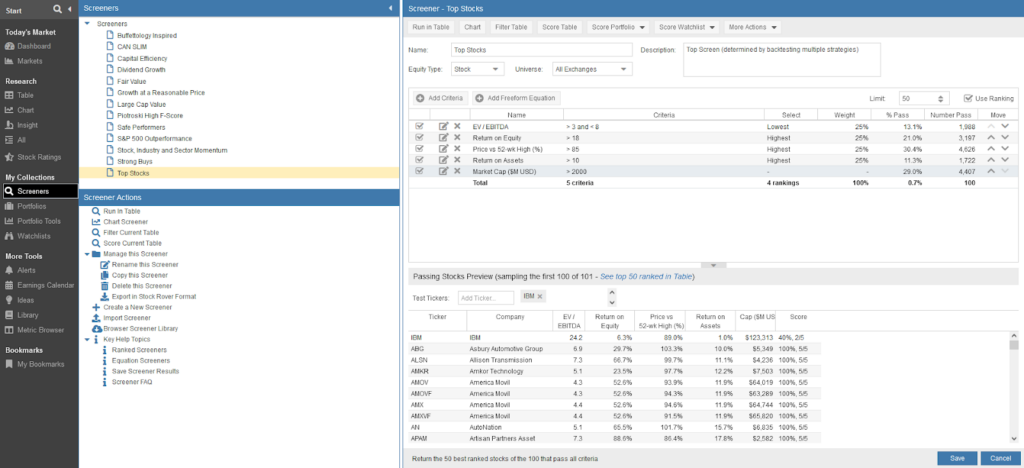
Task: Open Stock Ratings star icon in sidebar
Action: (x=9, y=157)
